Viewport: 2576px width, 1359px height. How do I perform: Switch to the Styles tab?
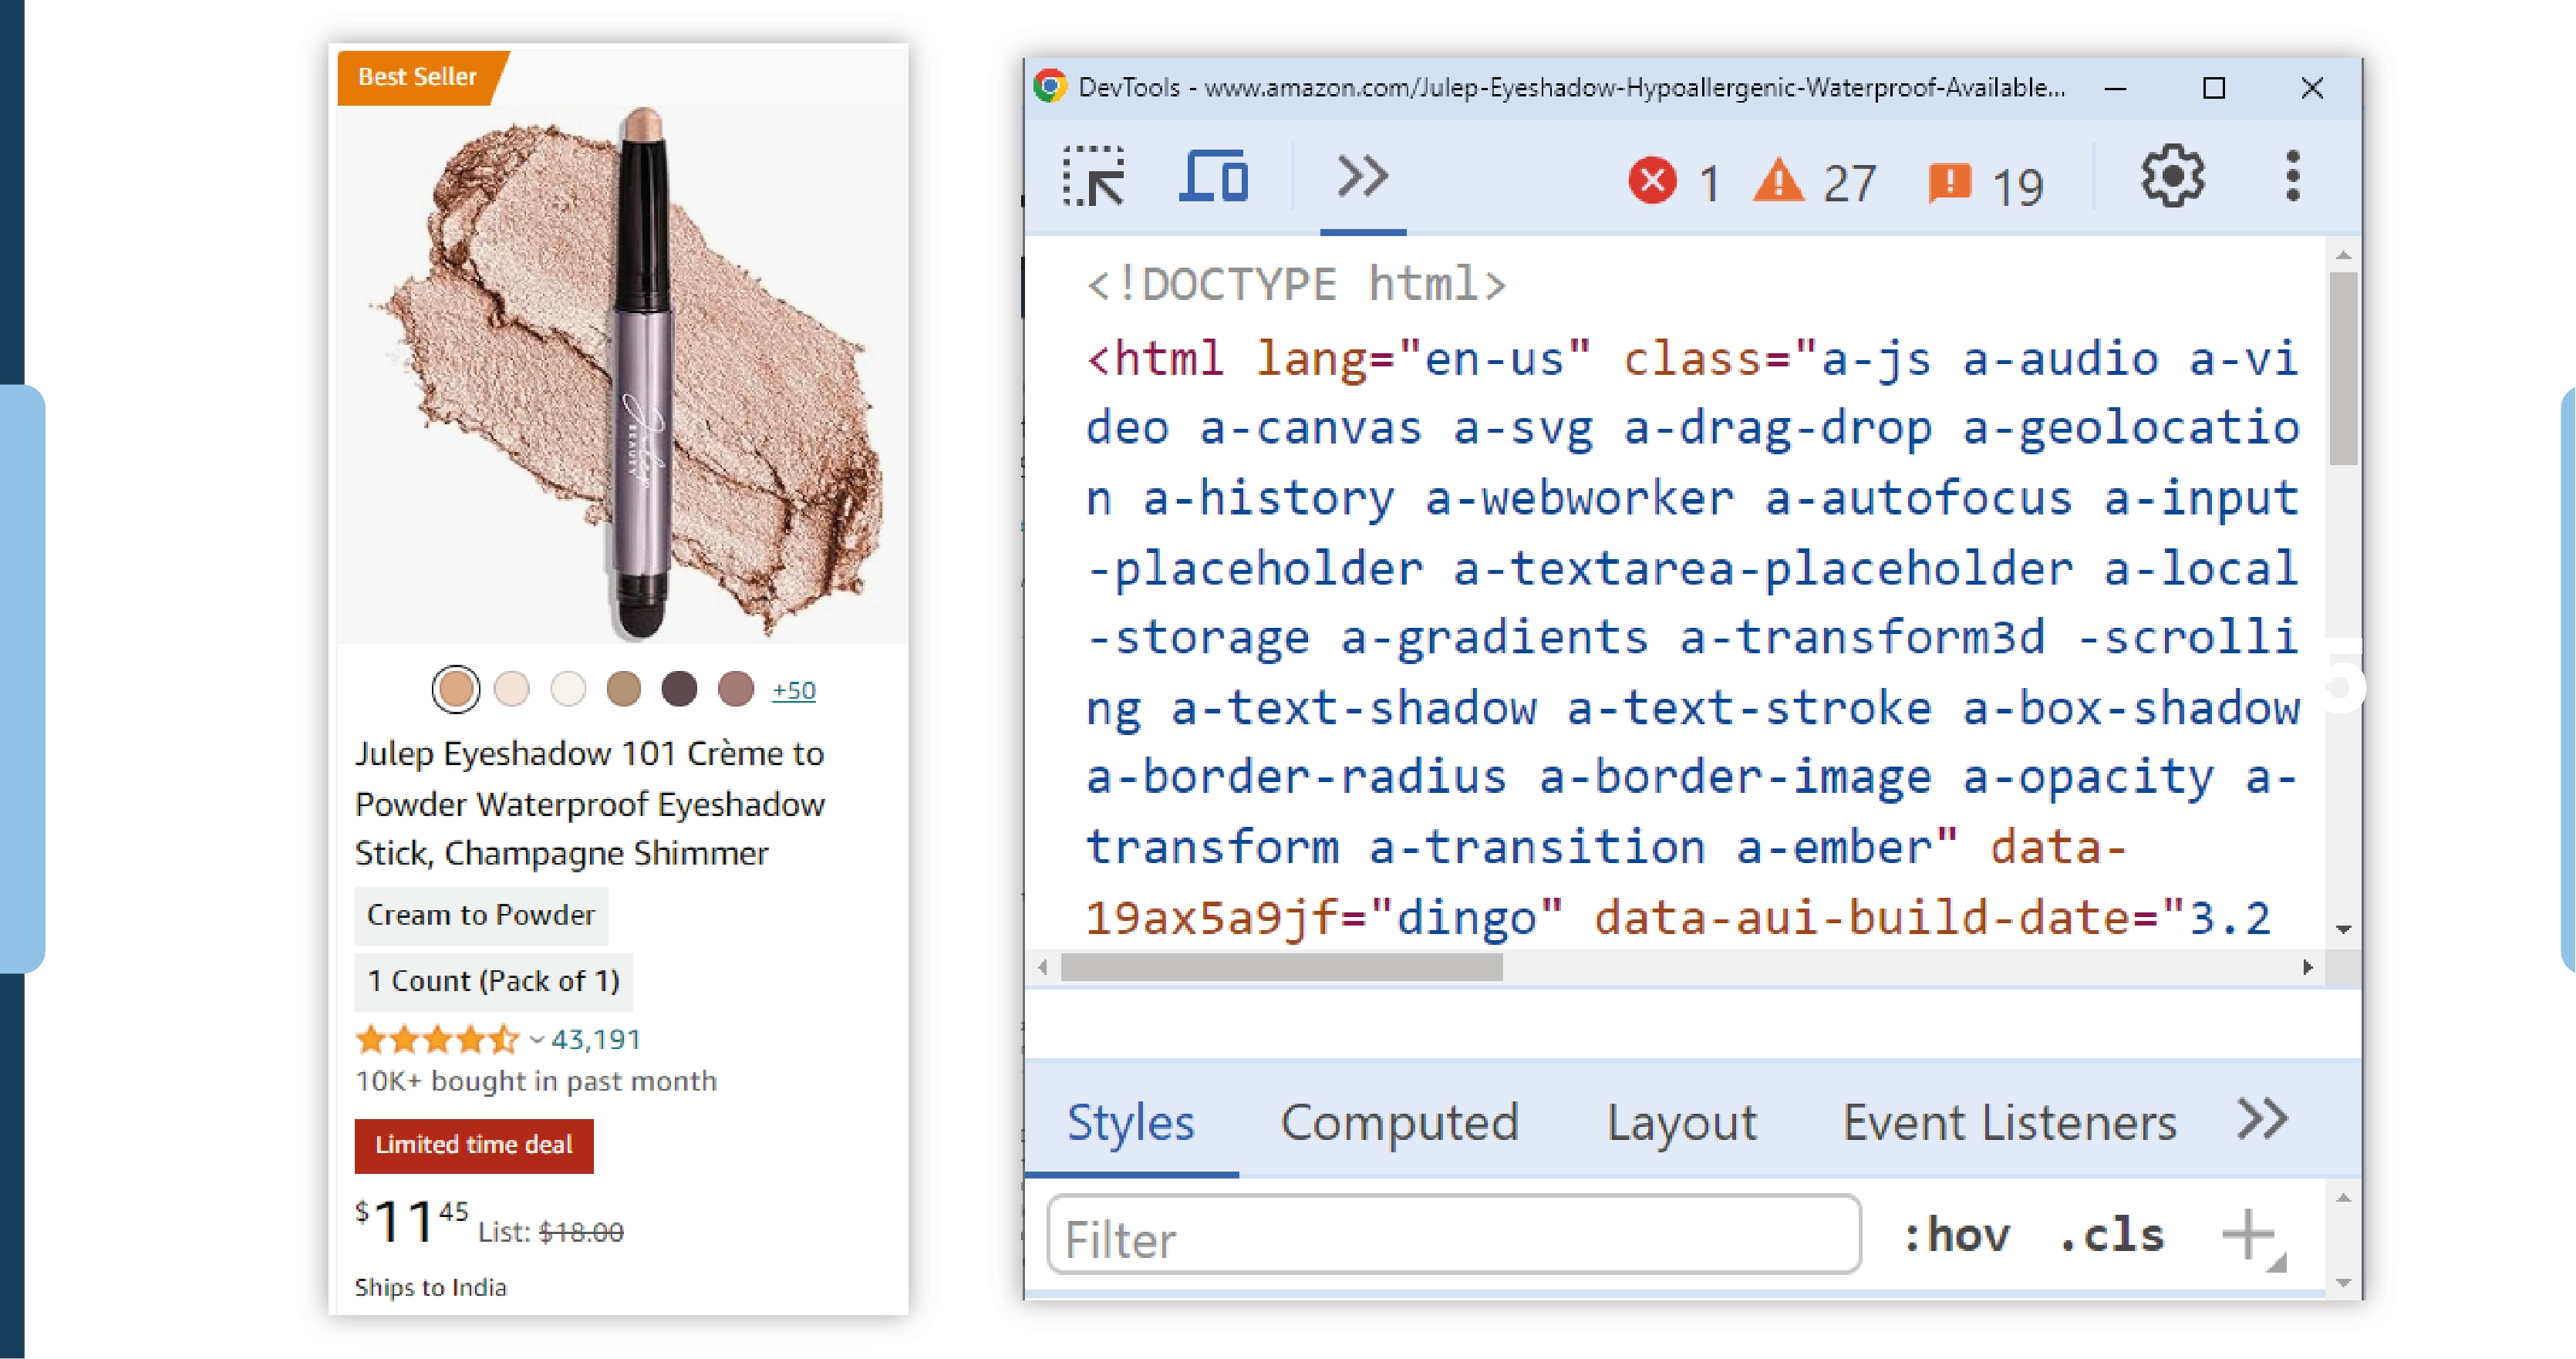pos(1131,1122)
